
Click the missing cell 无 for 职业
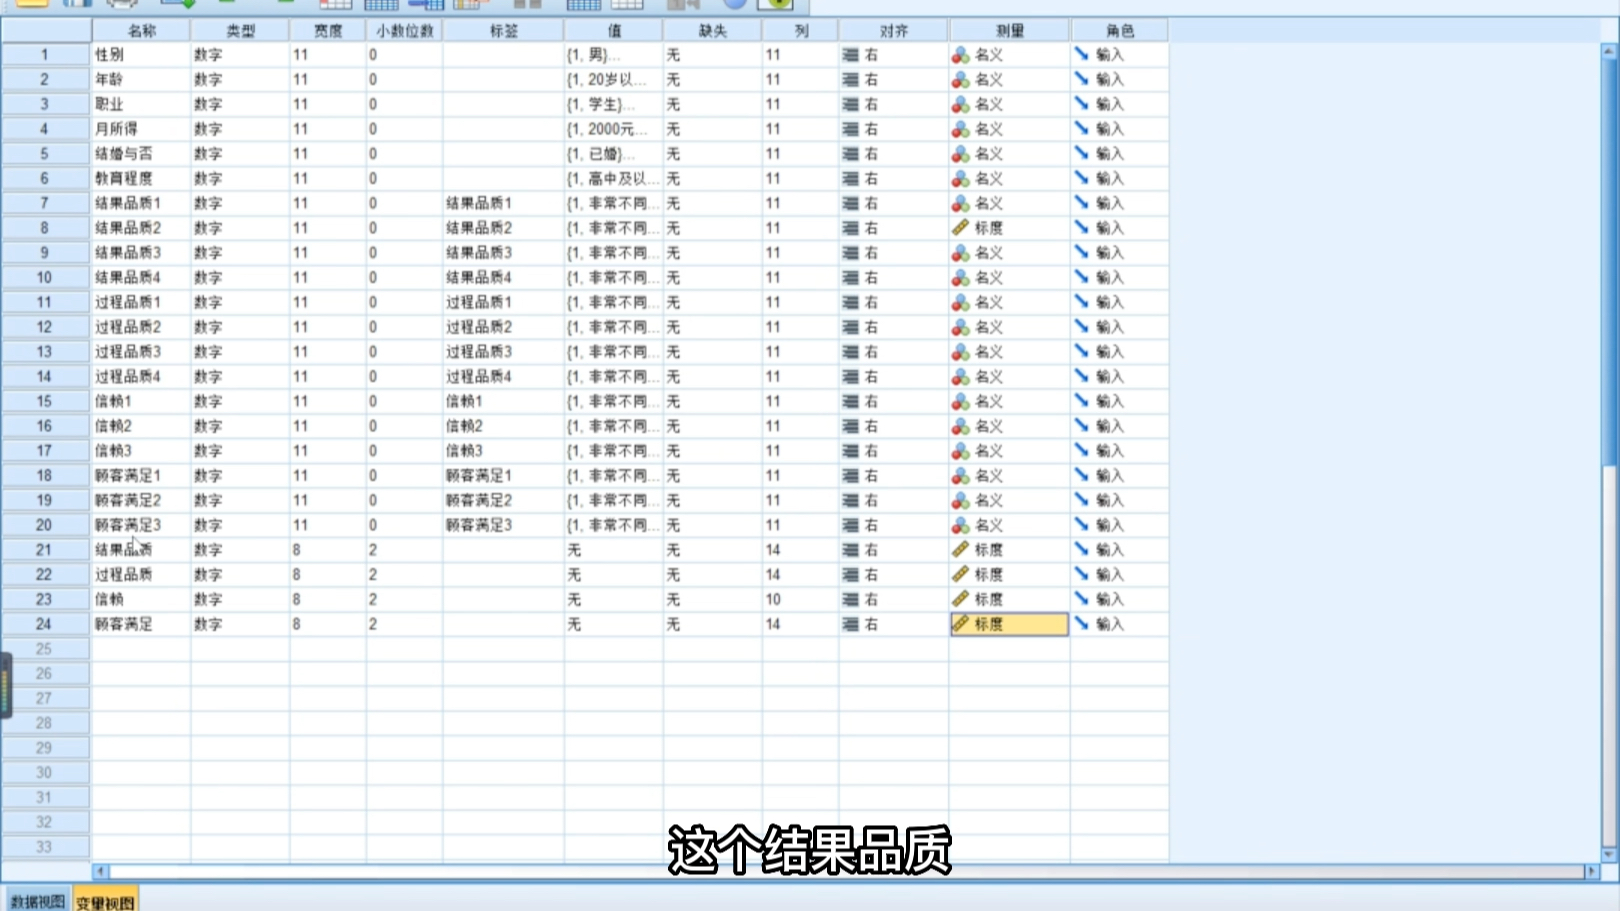[712, 104]
